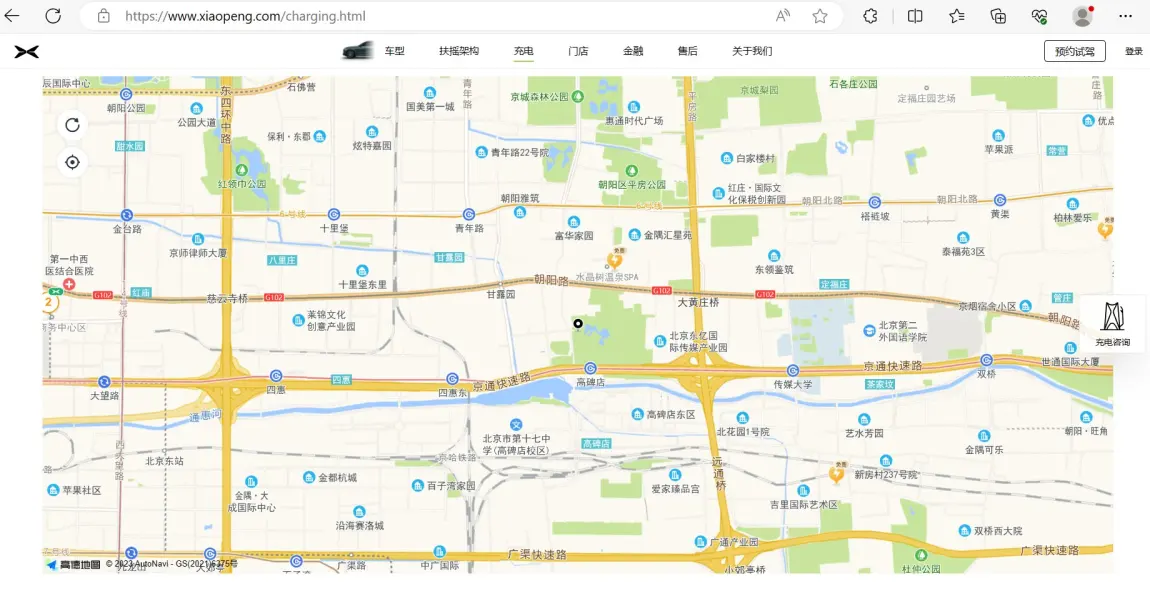Viewport: 1150px width, 591px height.
Task: Activate the read aloud icon in address bar
Action: click(x=783, y=16)
